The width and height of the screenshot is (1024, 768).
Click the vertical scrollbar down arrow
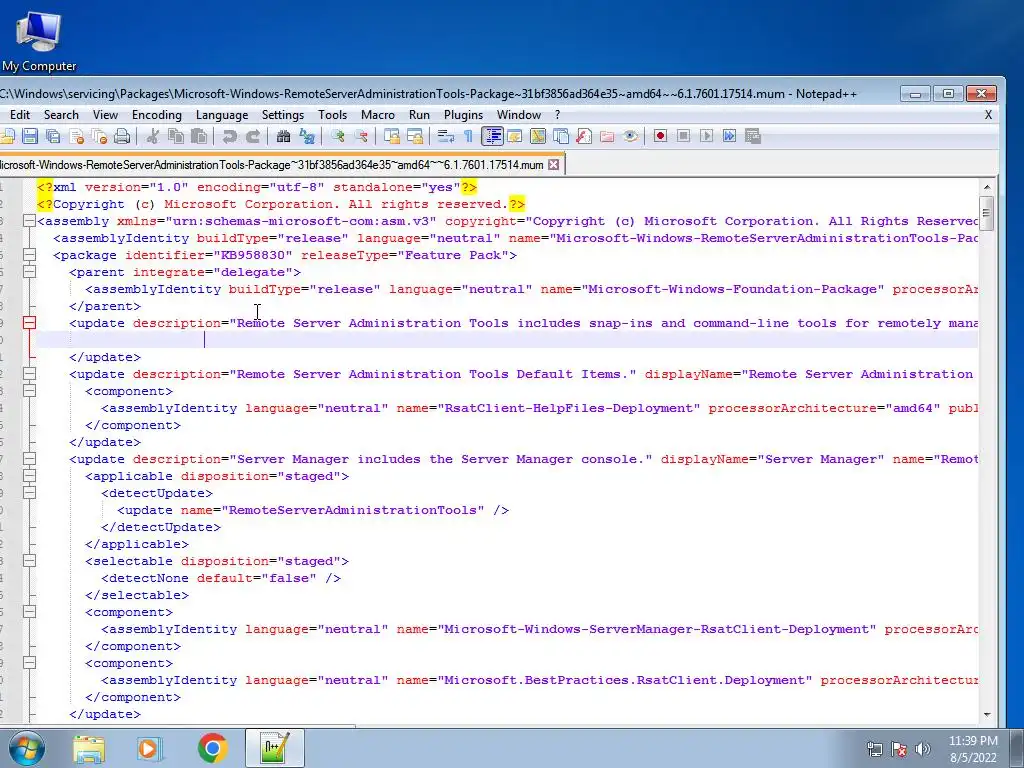(x=987, y=714)
